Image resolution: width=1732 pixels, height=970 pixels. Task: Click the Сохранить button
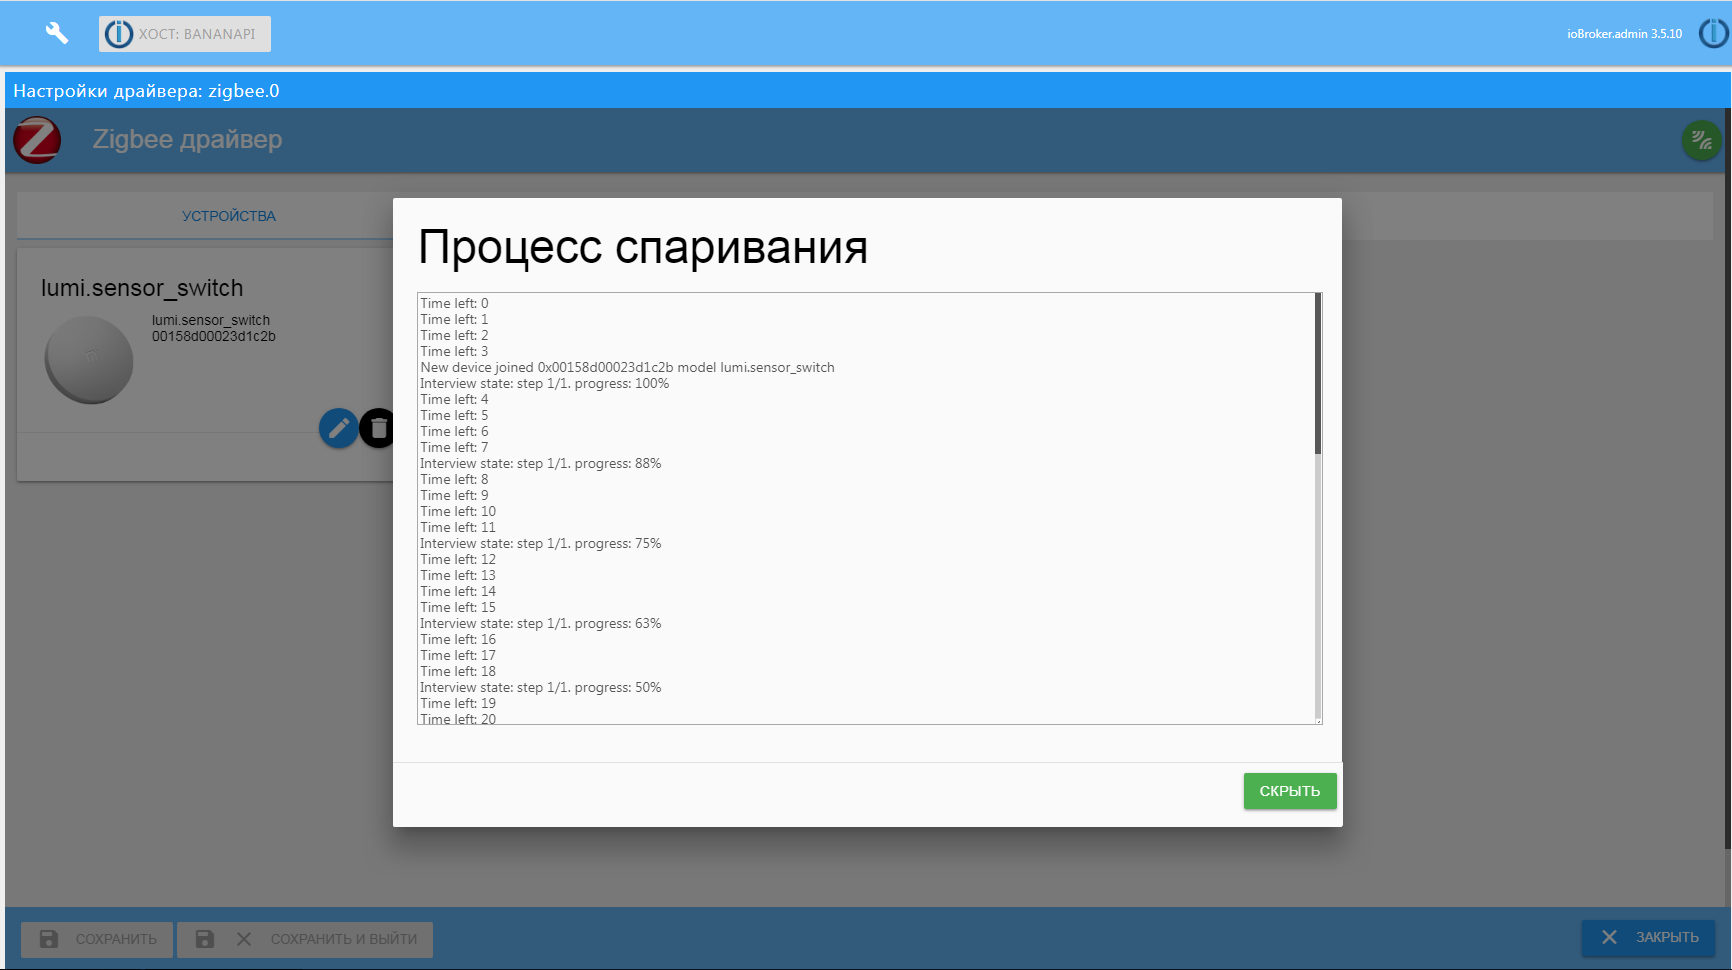pyautogui.click(x=97, y=939)
